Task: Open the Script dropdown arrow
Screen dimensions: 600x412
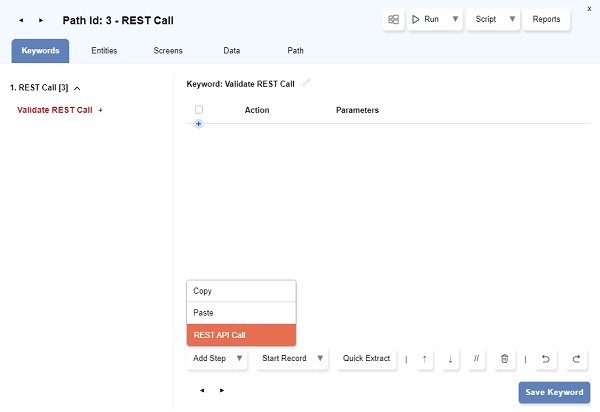Action: click(x=512, y=19)
